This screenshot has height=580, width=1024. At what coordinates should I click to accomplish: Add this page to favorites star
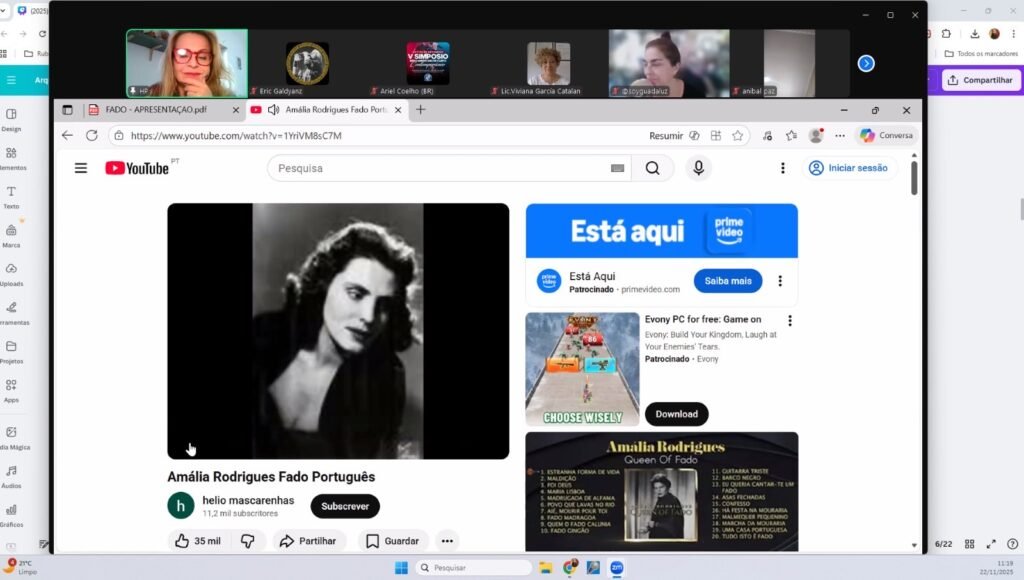pyautogui.click(x=737, y=135)
